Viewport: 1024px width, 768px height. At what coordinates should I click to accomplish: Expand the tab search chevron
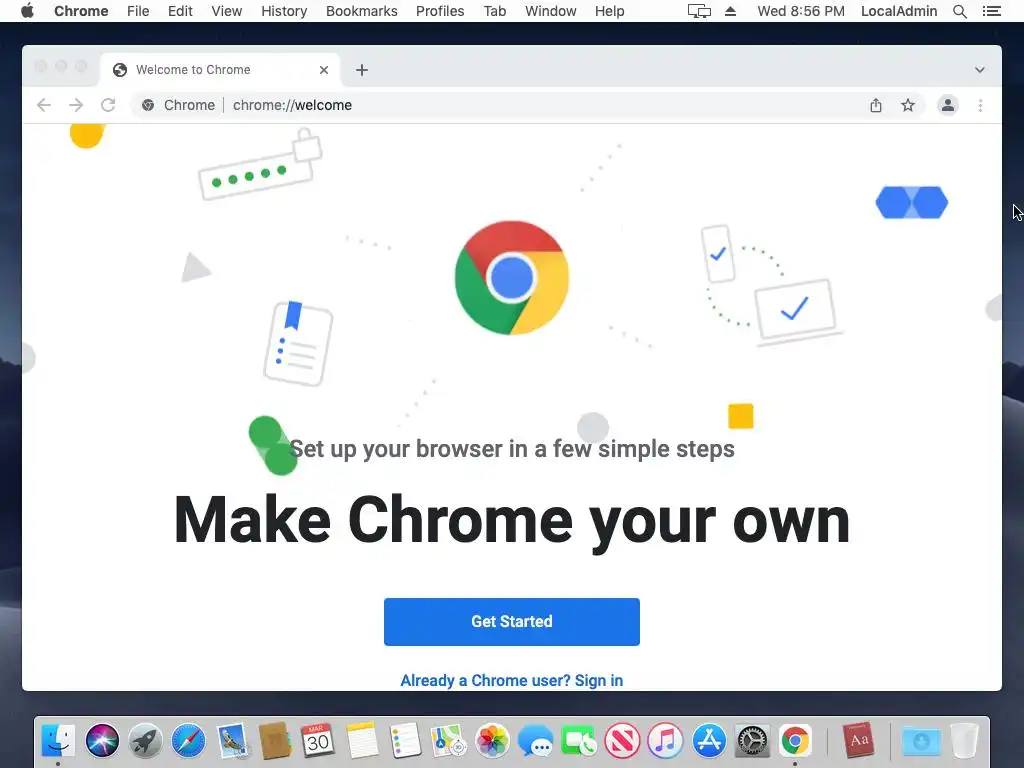[x=980, y=70]
